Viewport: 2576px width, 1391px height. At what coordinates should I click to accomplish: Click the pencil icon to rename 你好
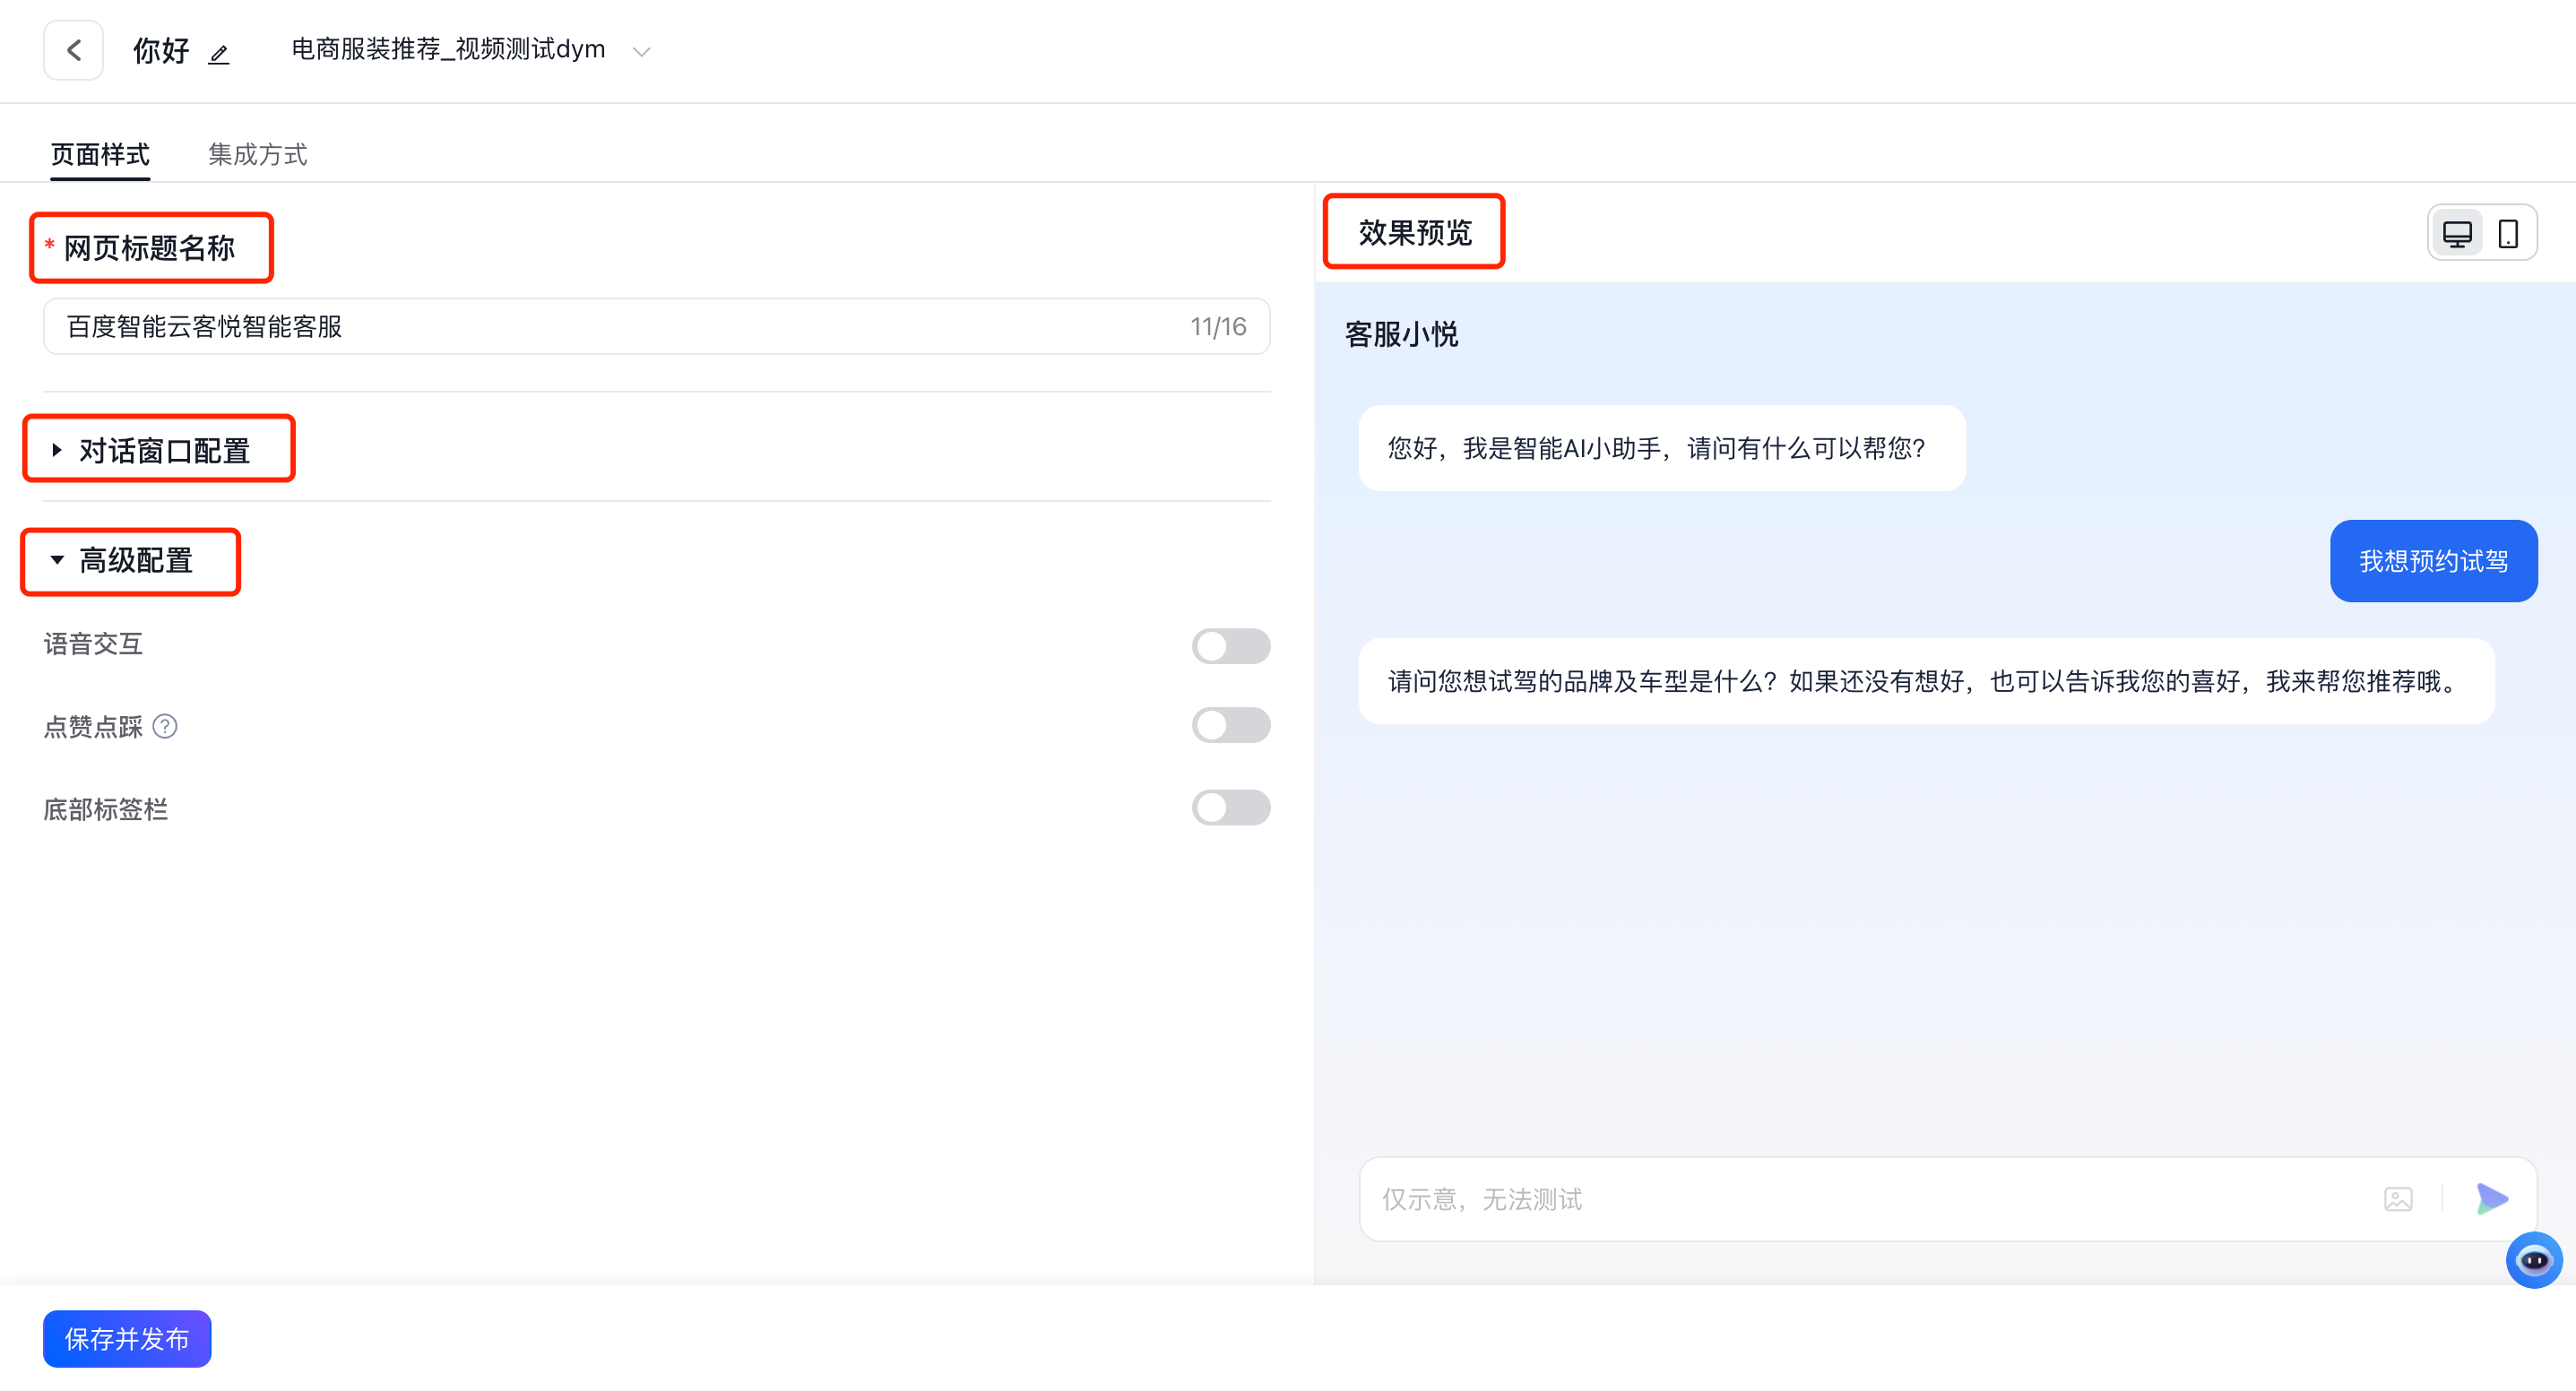click(x=219, y=54)
